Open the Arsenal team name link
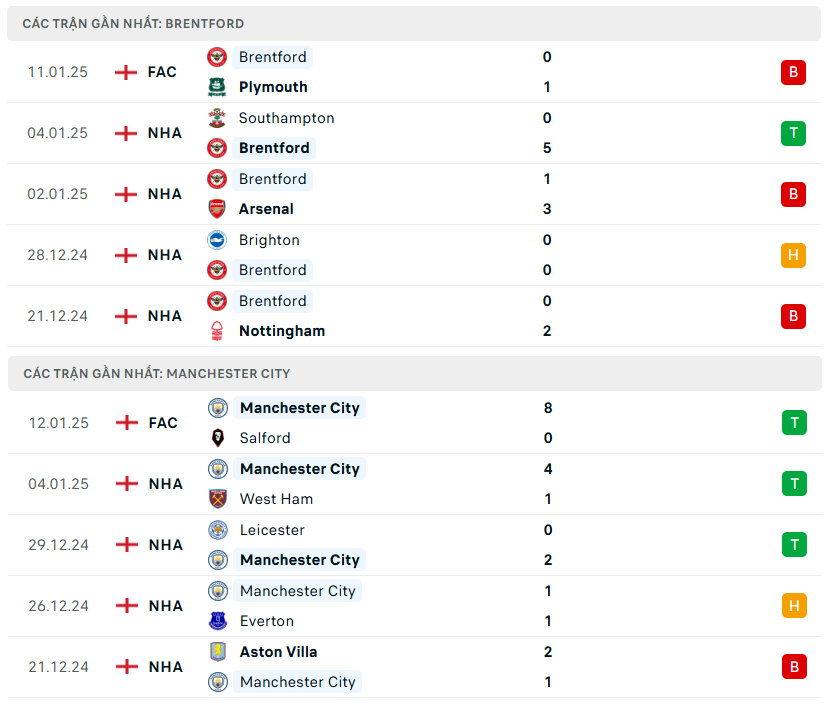This screenshot has width=830, height=711. (x=266, y=209)
